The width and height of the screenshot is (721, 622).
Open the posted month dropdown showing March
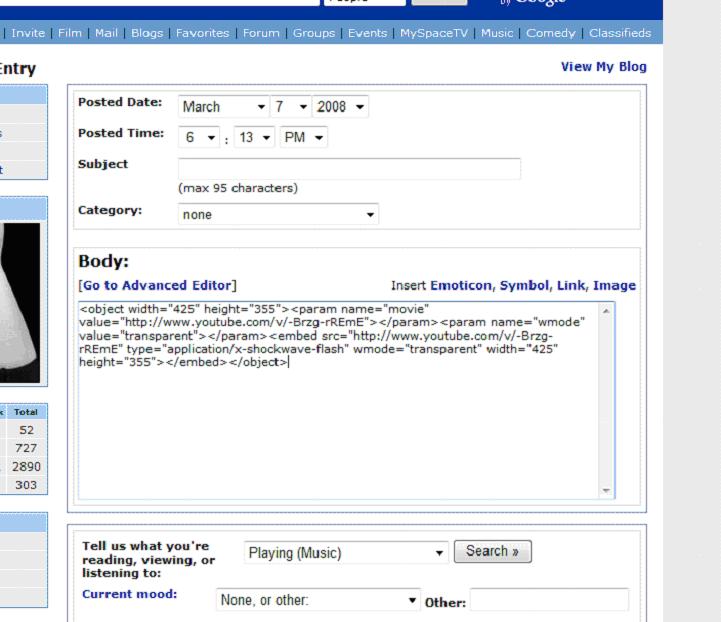pyautogui.click(x=223, y=107)
